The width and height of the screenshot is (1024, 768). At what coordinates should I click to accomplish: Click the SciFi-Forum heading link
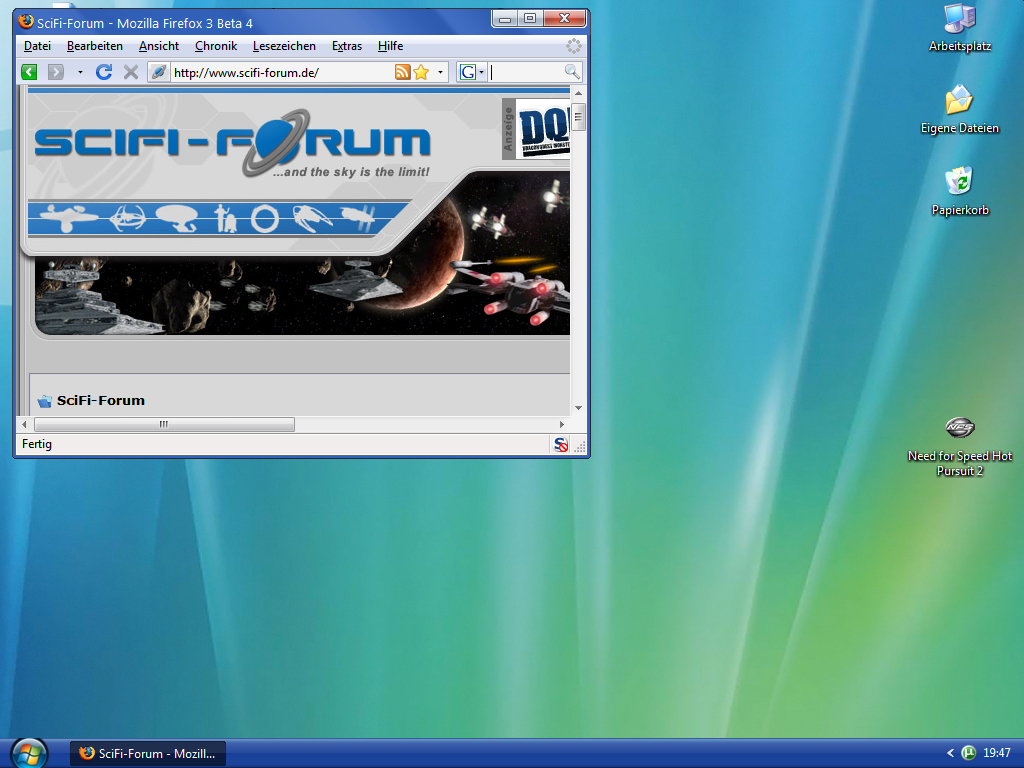101,401
